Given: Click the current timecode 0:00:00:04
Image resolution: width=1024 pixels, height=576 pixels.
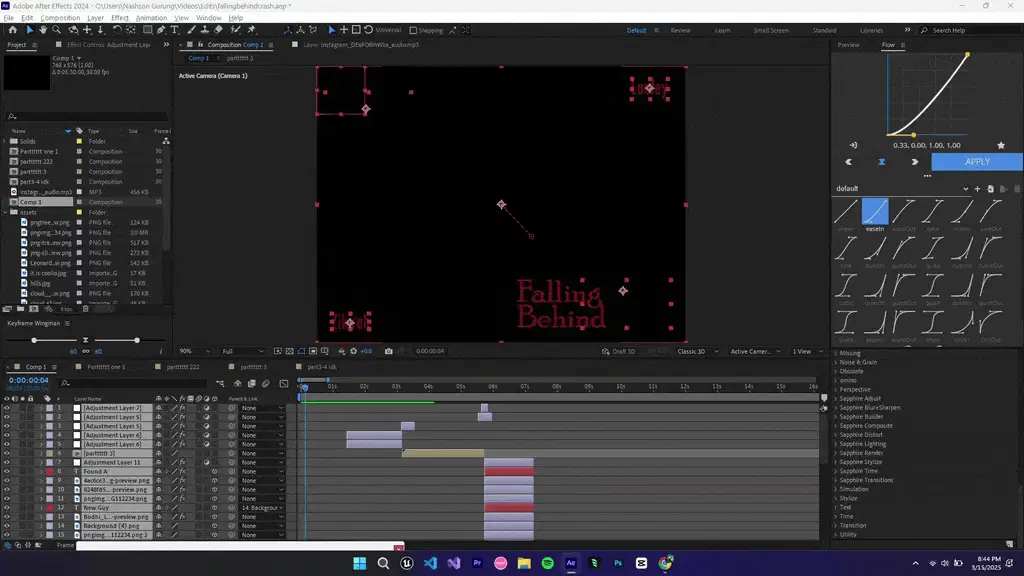Looking at the screenshot, I should click(29, 380).
